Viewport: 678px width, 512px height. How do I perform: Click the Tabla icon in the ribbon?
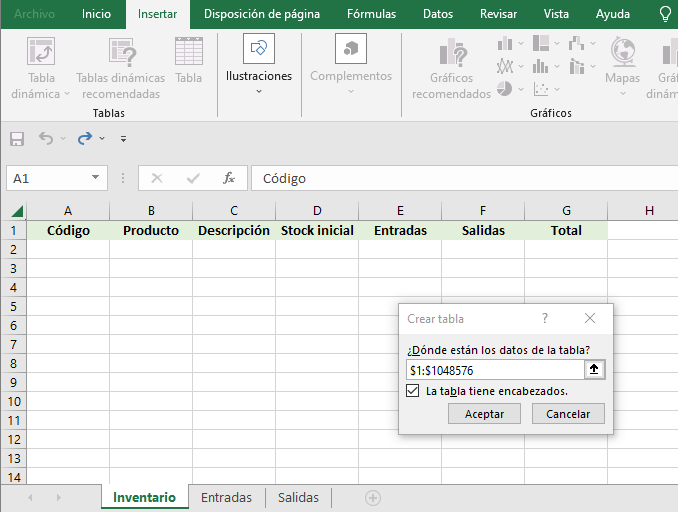(x=189, y=51)
